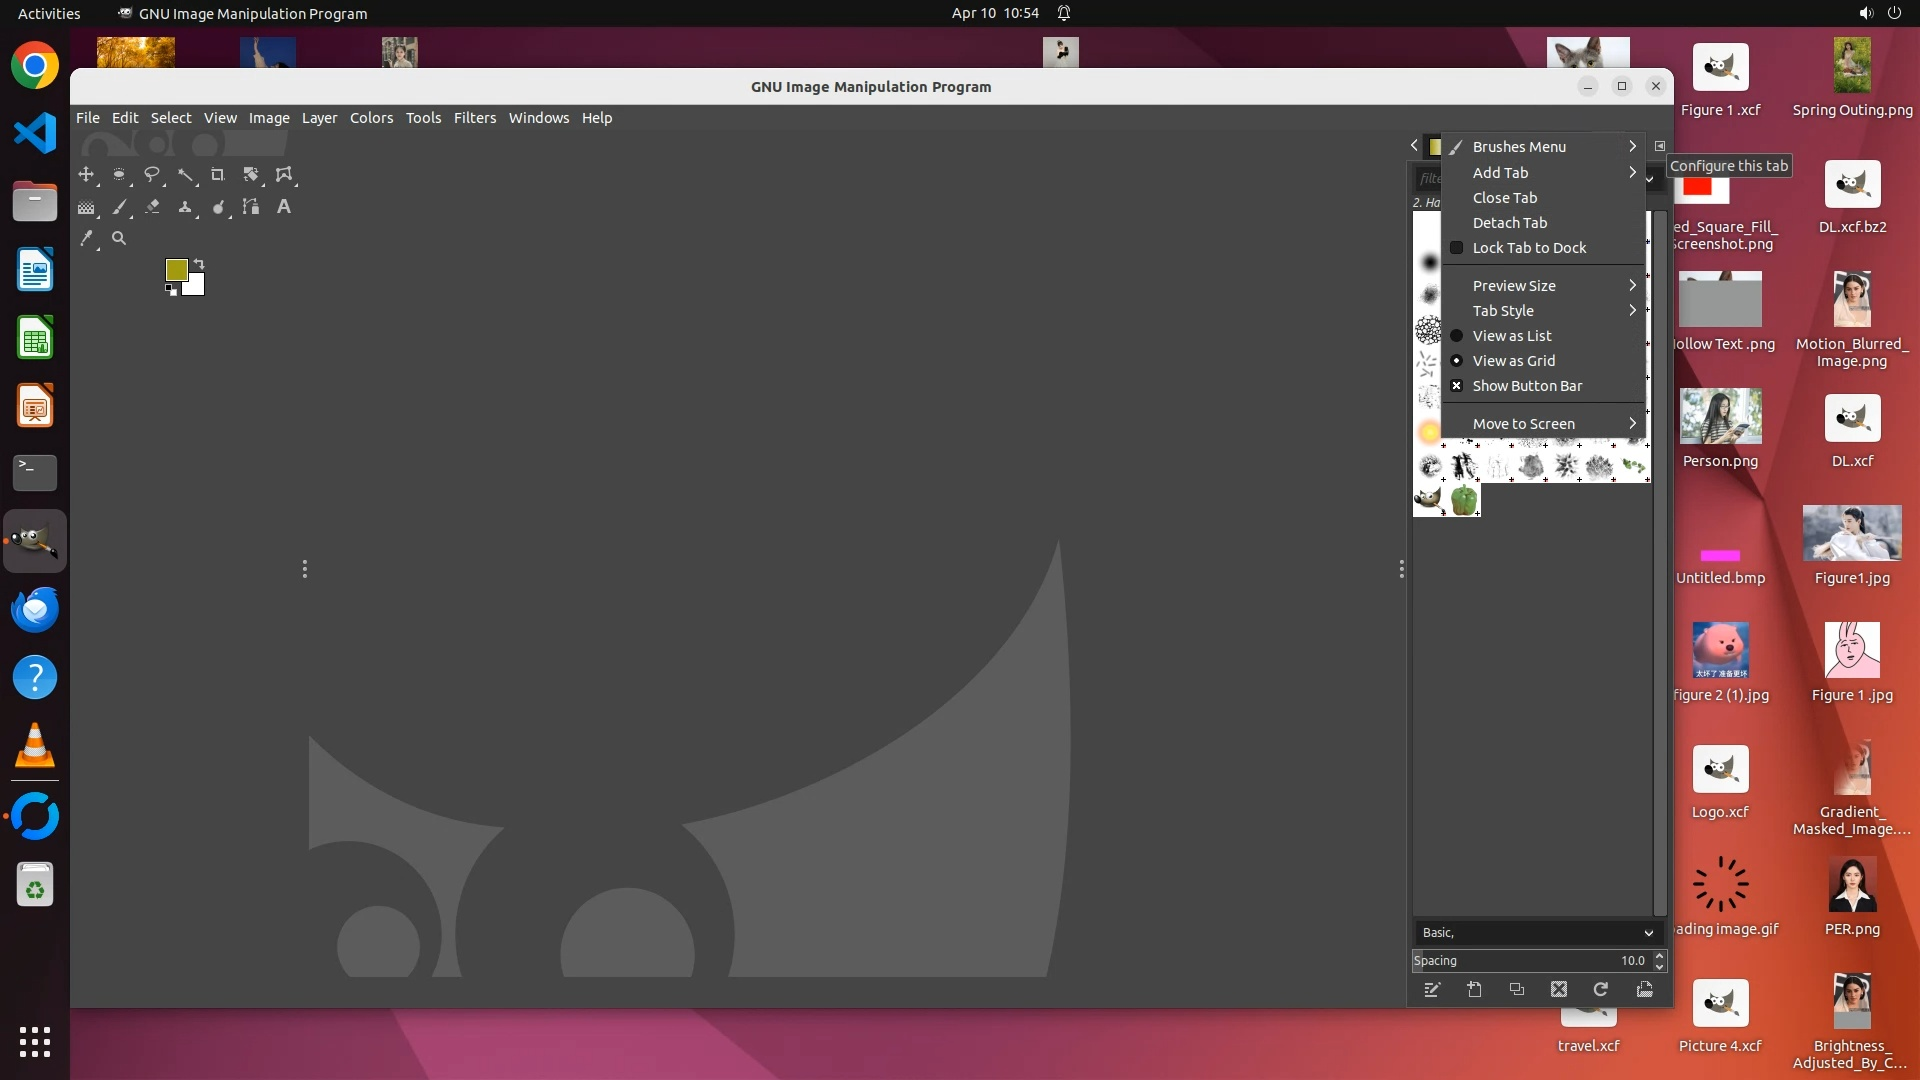Image resolution: width=1920 pixels, height=1080 pixels.
Task: Select the Paintbrush tool
Action: pos(119,207)
